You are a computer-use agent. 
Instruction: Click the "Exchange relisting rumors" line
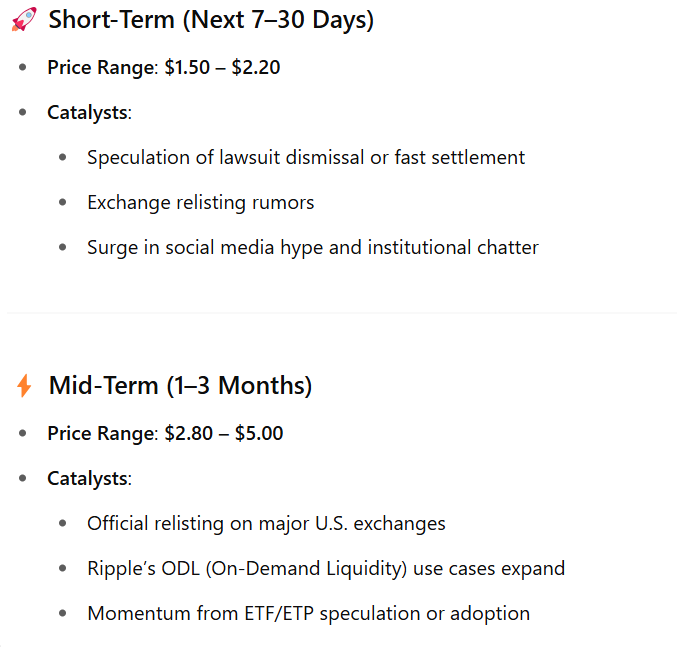pyautogui.click(x=200, y=202)
